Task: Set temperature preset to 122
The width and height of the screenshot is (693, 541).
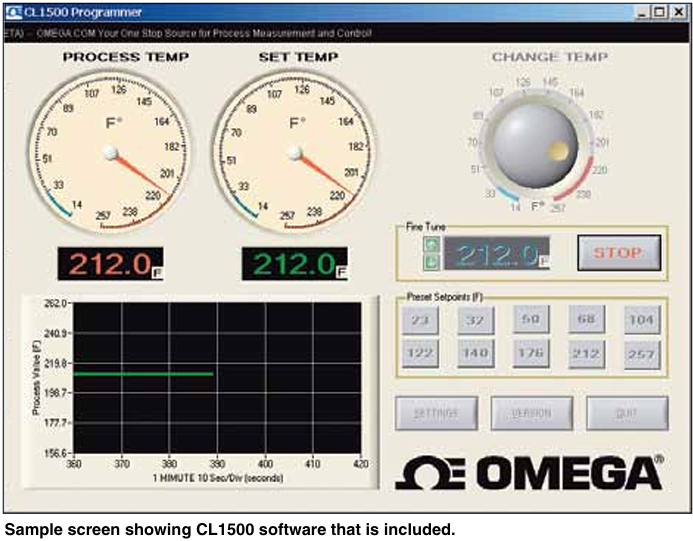Action: [419, 354]
